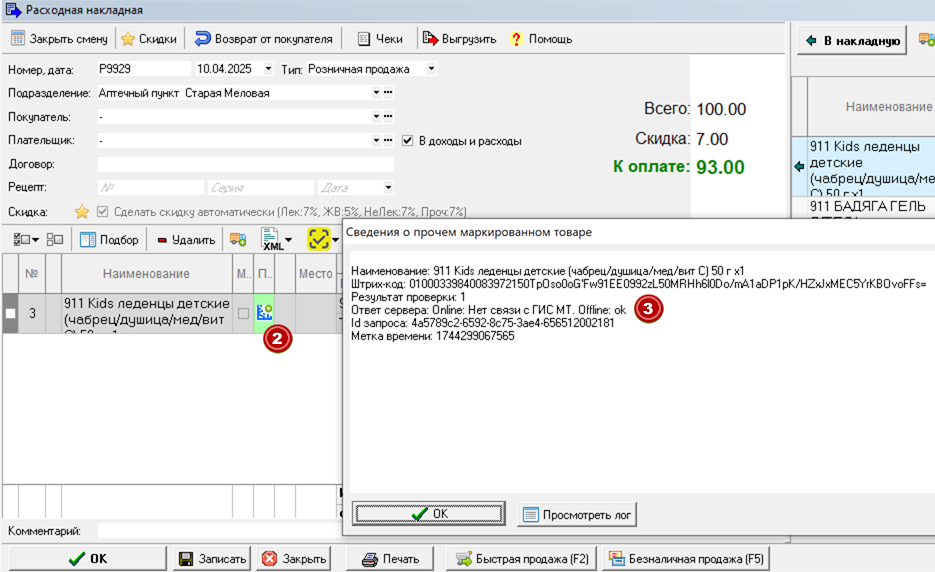The width and height of the screenshot is (935, 572).
Task: Click the truck icon beside В накладную
Action: point(926,39)
